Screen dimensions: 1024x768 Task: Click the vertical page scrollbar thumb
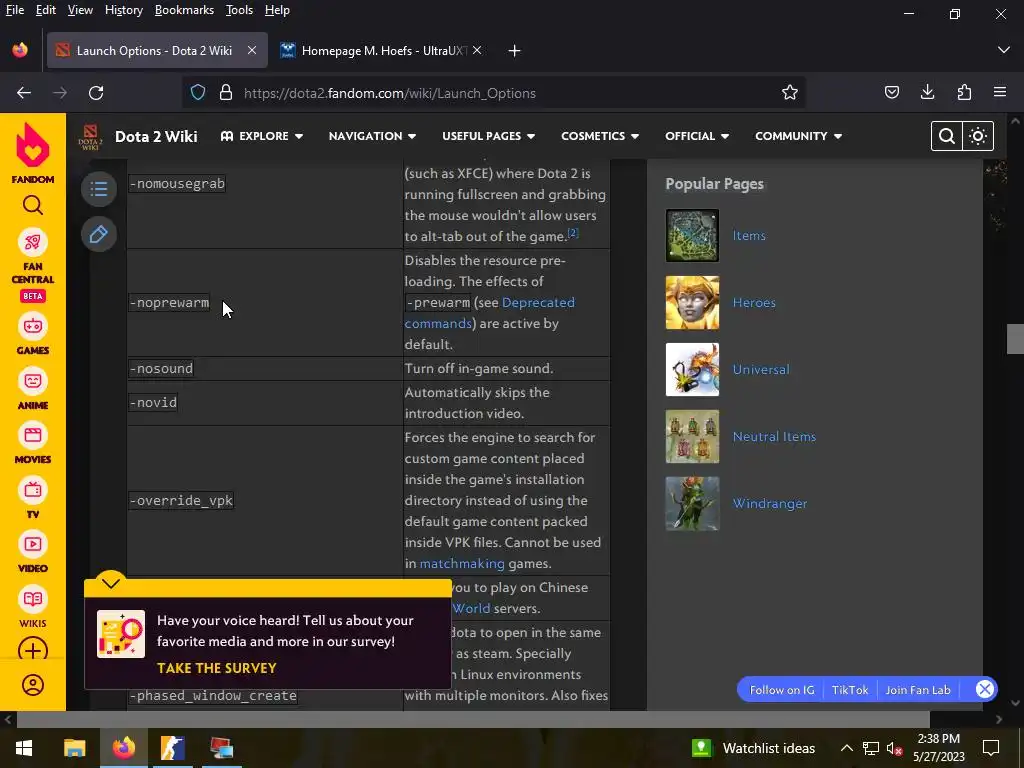point(1015,339)
